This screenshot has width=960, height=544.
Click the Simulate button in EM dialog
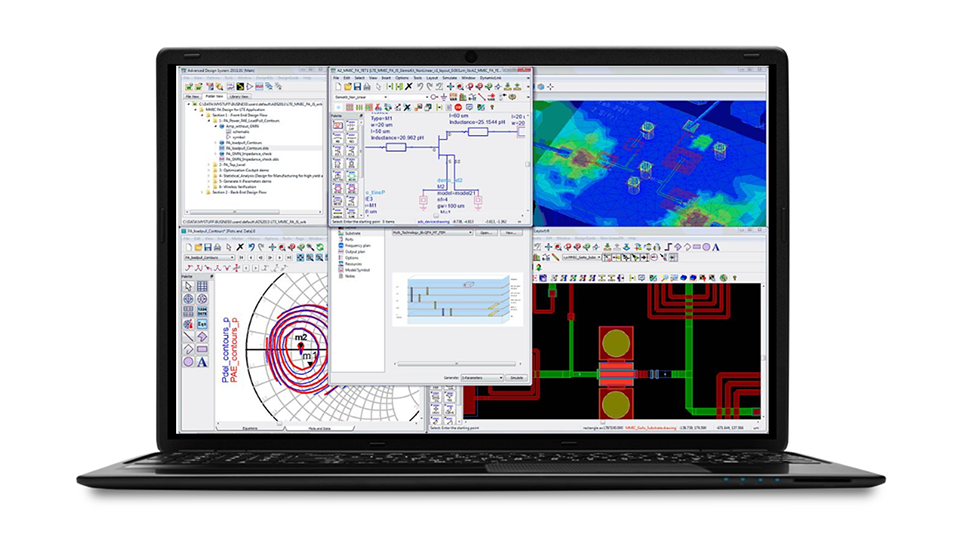coord(518,379)
